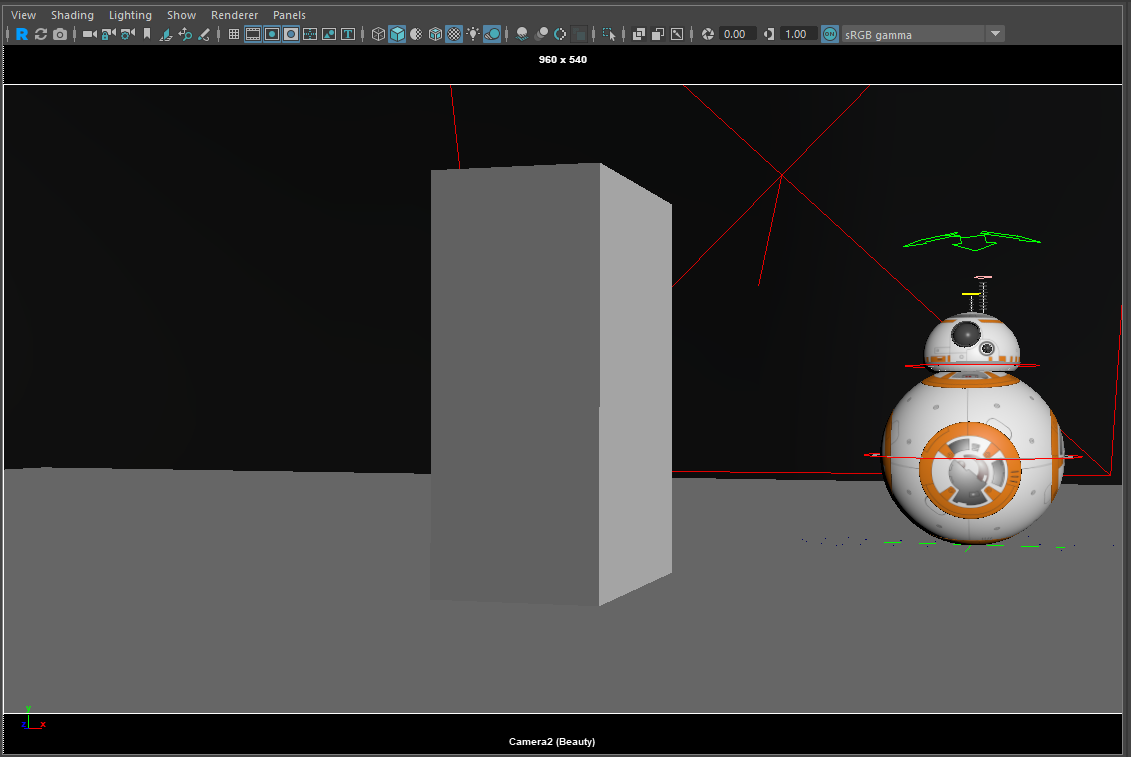The image size is (1131, 757).
Task: Click the X-ray icon
Action: pos(639,34)
